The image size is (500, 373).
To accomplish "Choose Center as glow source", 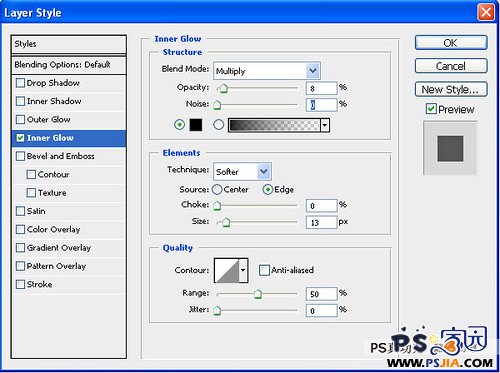I will coord(217,190).
